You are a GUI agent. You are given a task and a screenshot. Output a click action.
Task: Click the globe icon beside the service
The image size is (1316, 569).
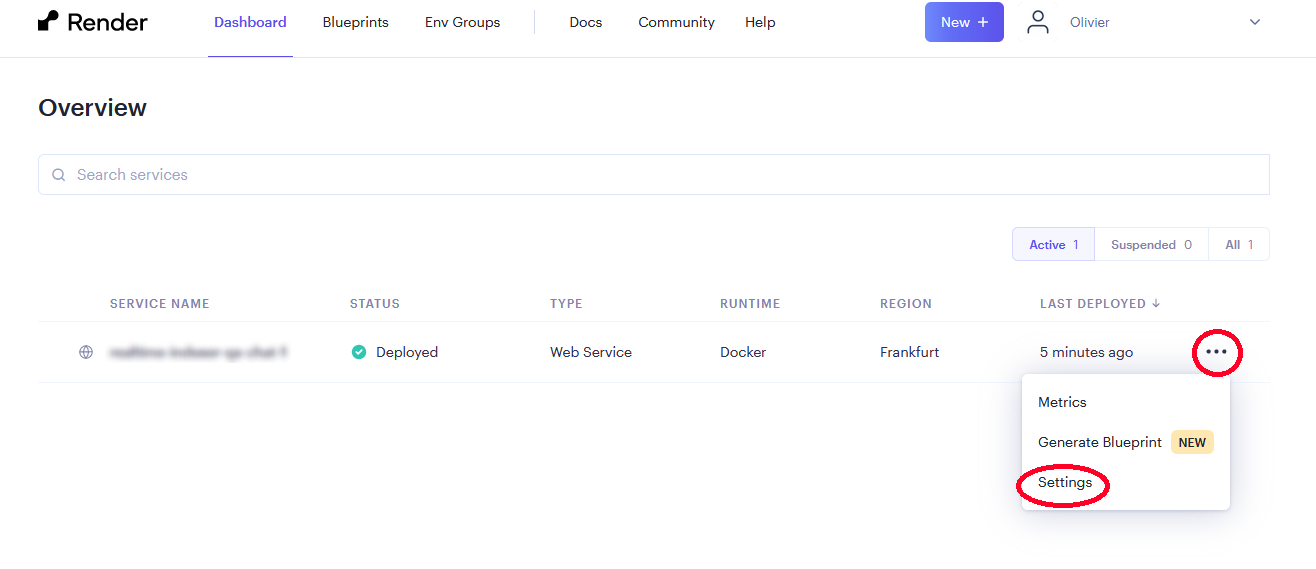point(86,352)
